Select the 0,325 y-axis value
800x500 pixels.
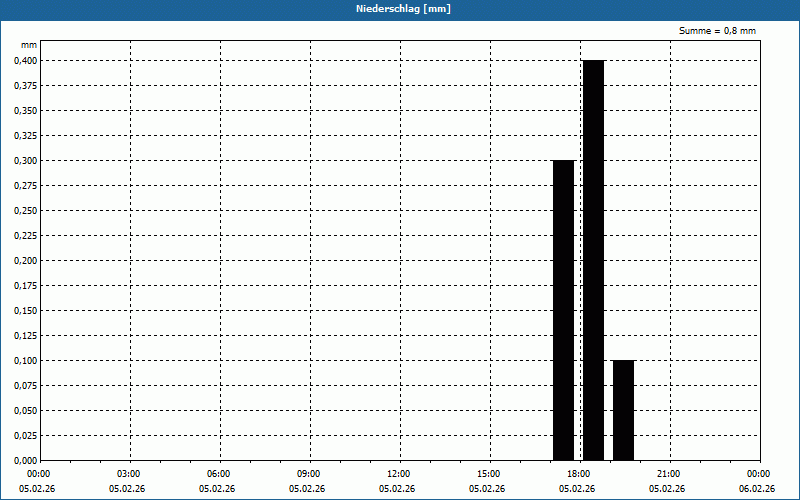pyautogui.click(x=24, y=135)
